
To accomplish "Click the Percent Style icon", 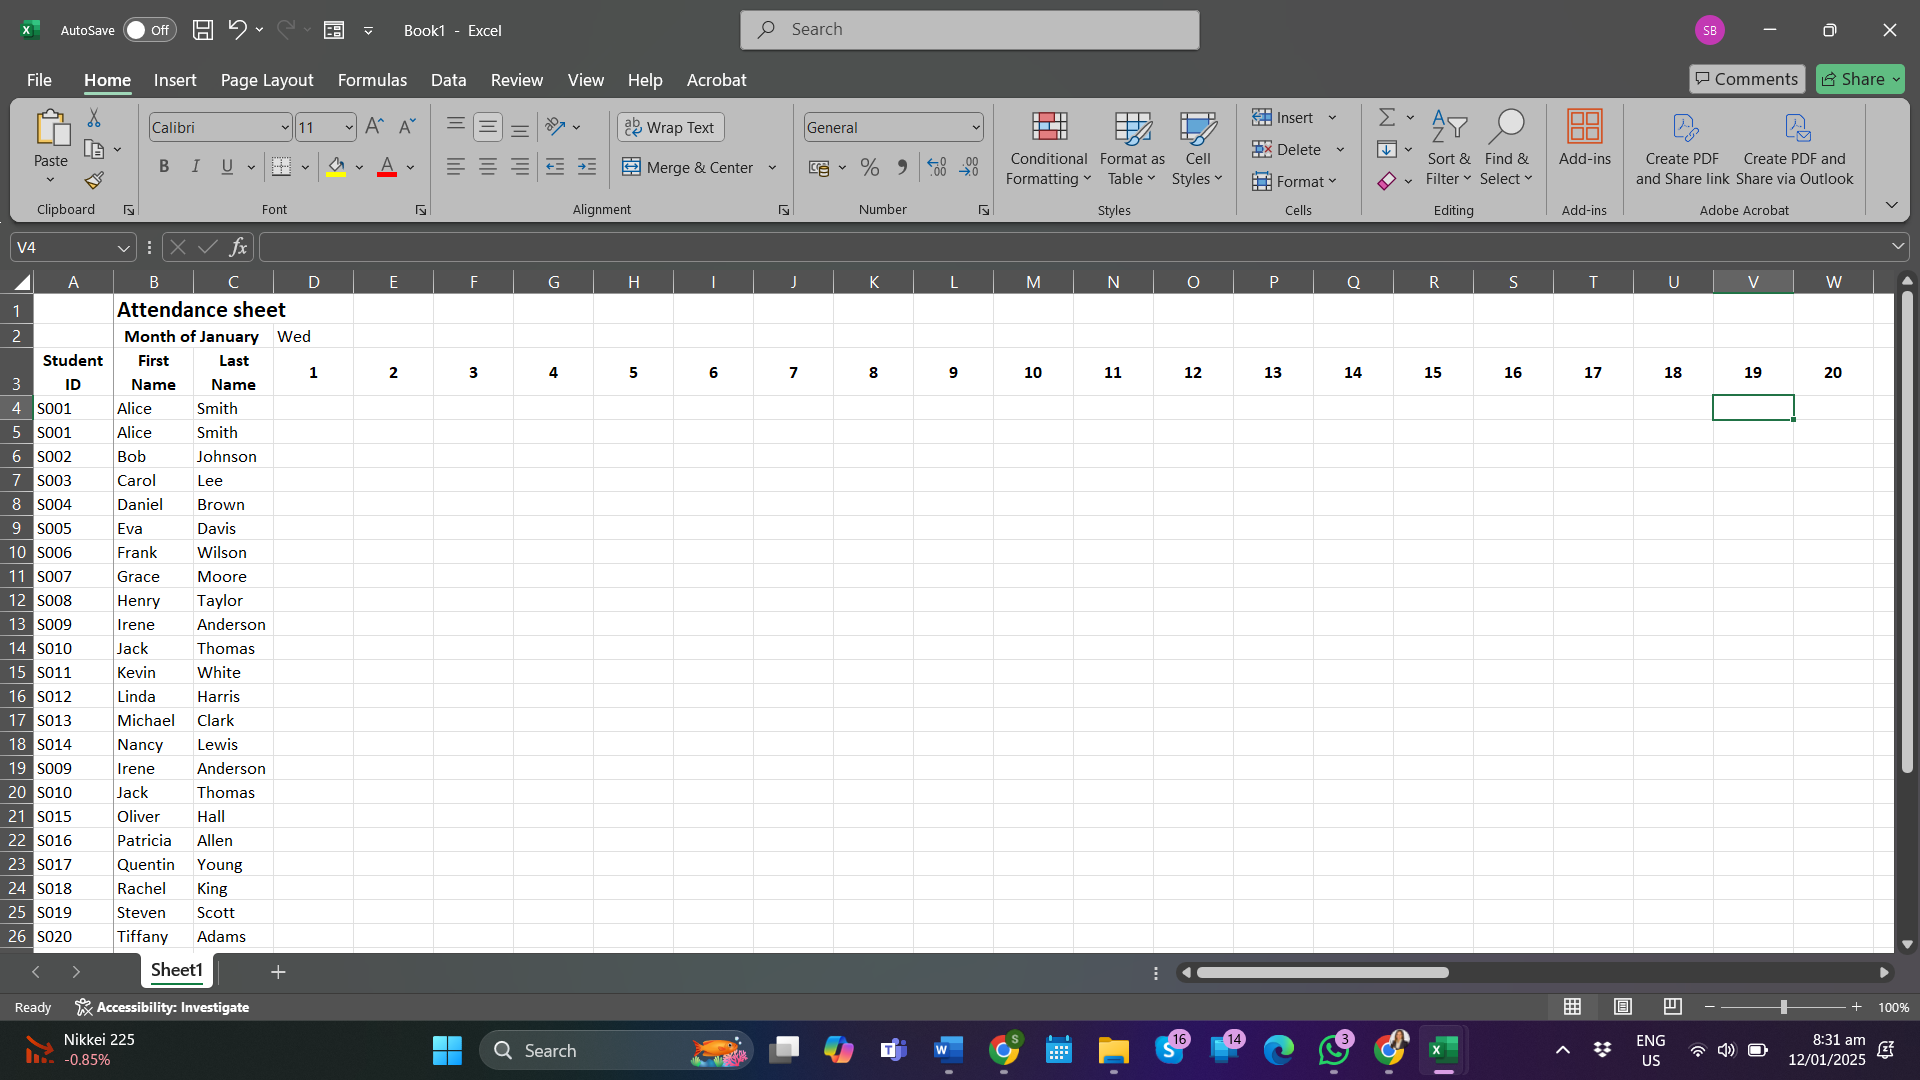I will click(x=870, y=168).
